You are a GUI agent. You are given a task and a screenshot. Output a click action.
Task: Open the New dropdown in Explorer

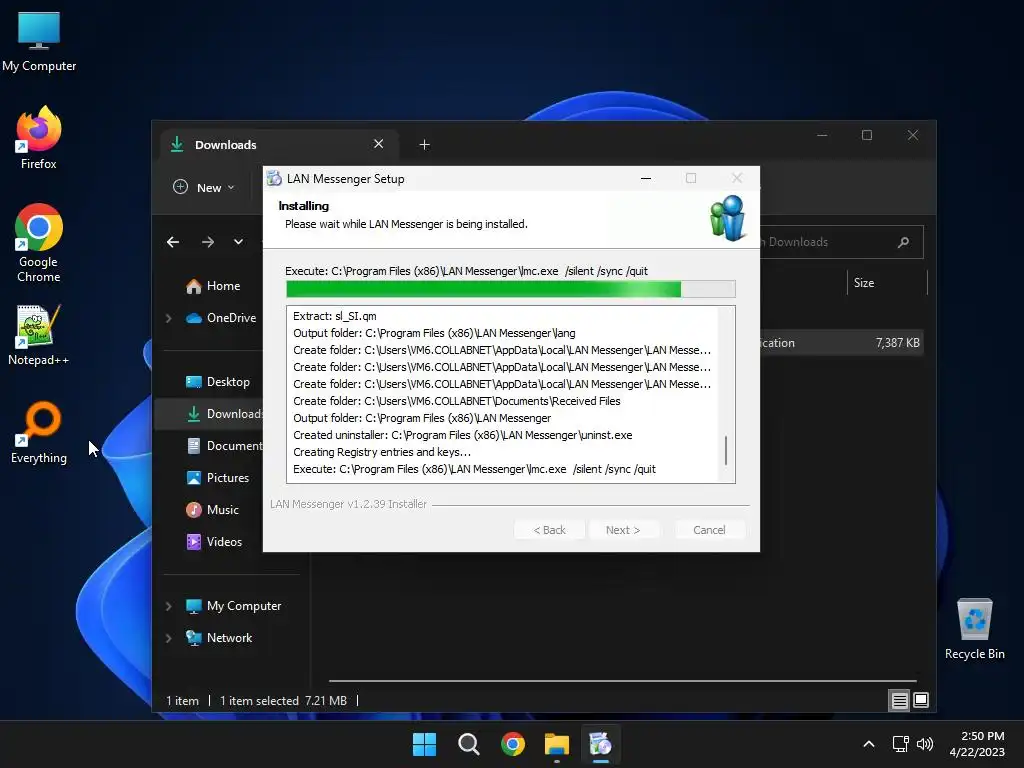click(x=204, y=187)
